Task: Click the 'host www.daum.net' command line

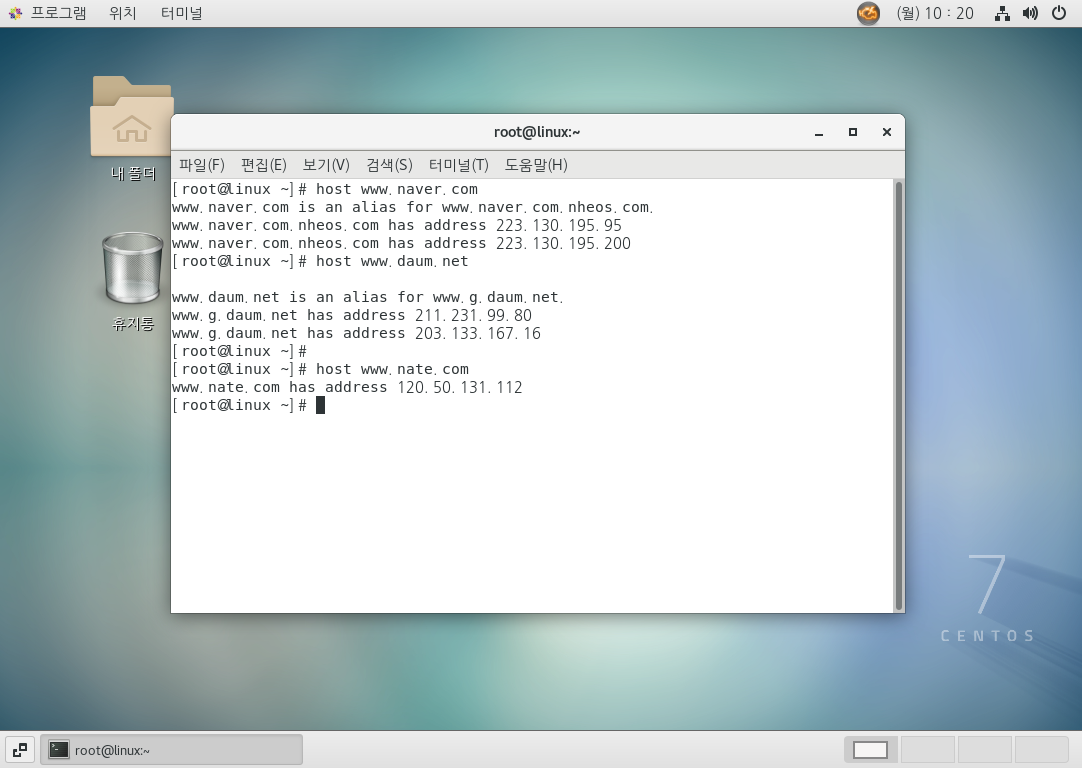Action: pos(392,261)
